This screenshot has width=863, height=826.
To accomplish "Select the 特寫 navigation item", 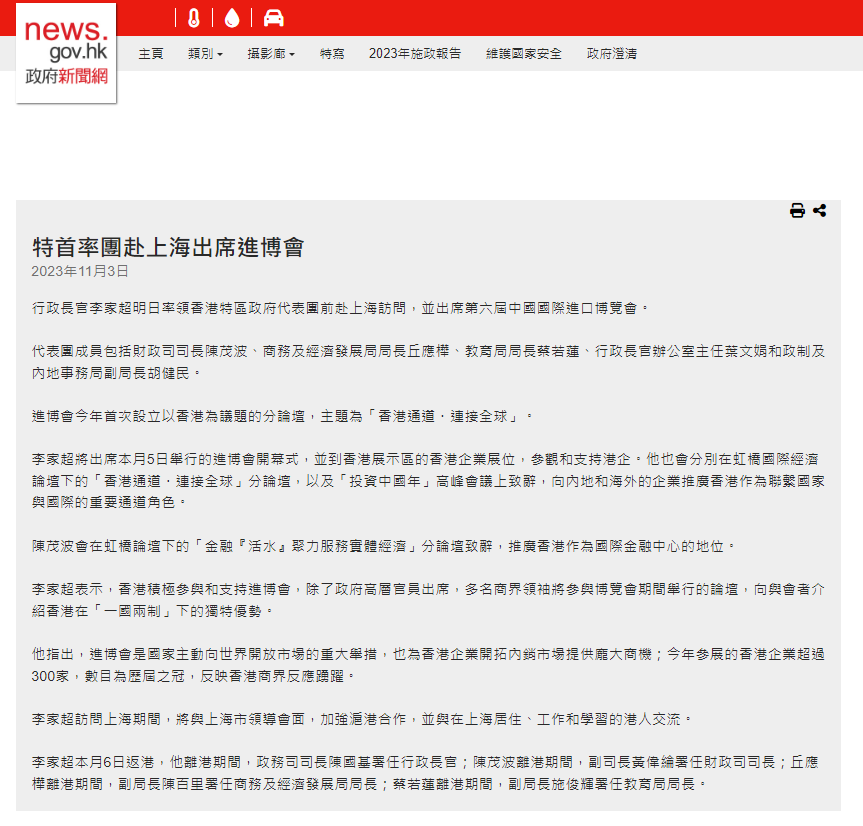I will point(332,54).
